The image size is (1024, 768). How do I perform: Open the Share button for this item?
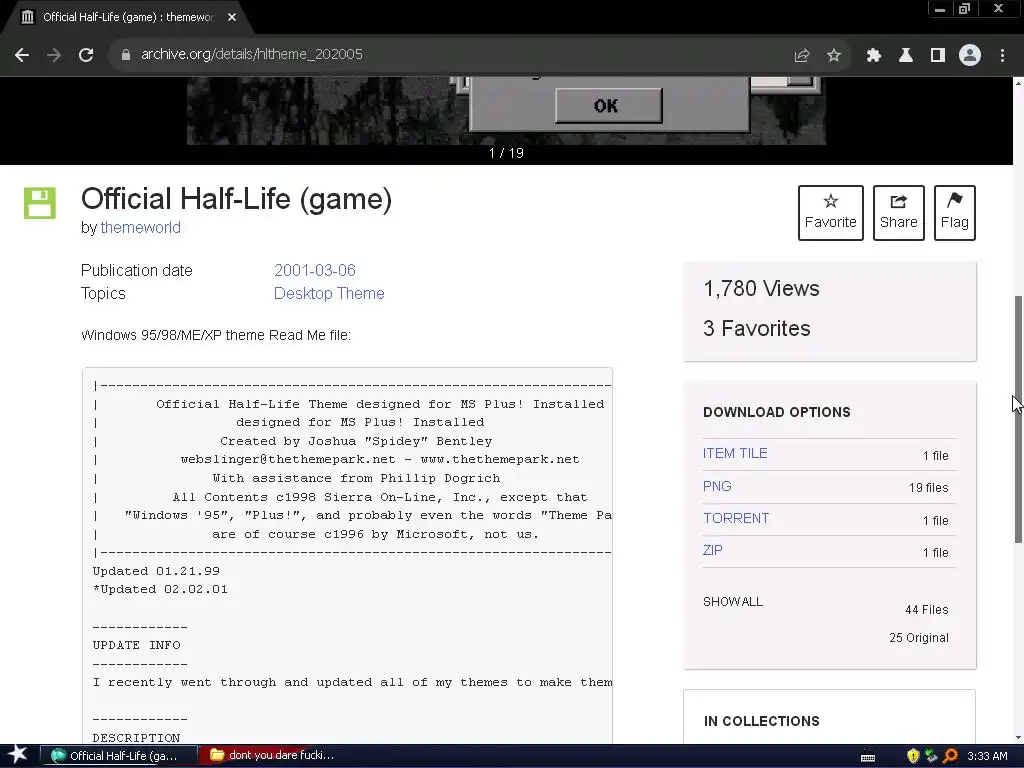(x=899, y=213)
